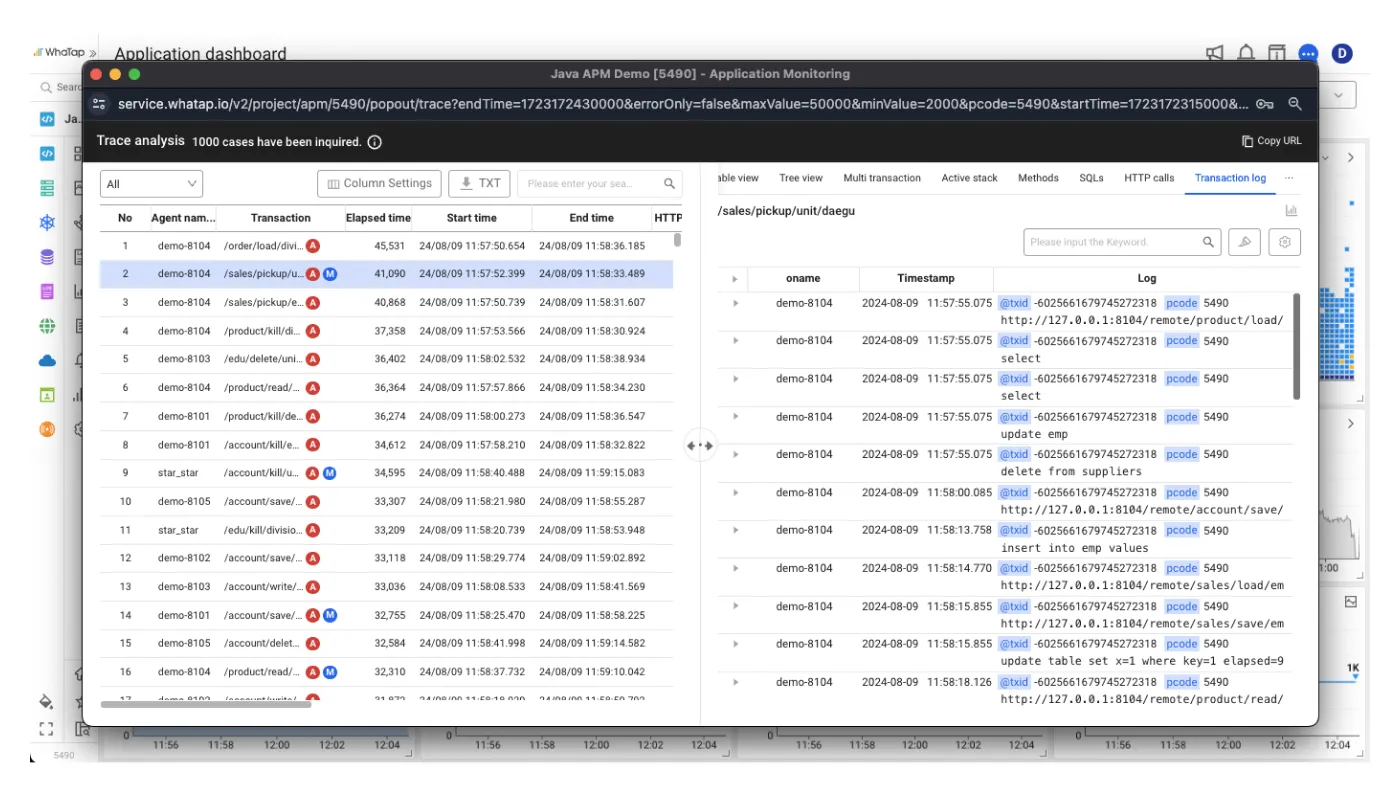1400x800 pixels.
Task: Click the expand-all arrow in the log table header
Action: [735, 279]
